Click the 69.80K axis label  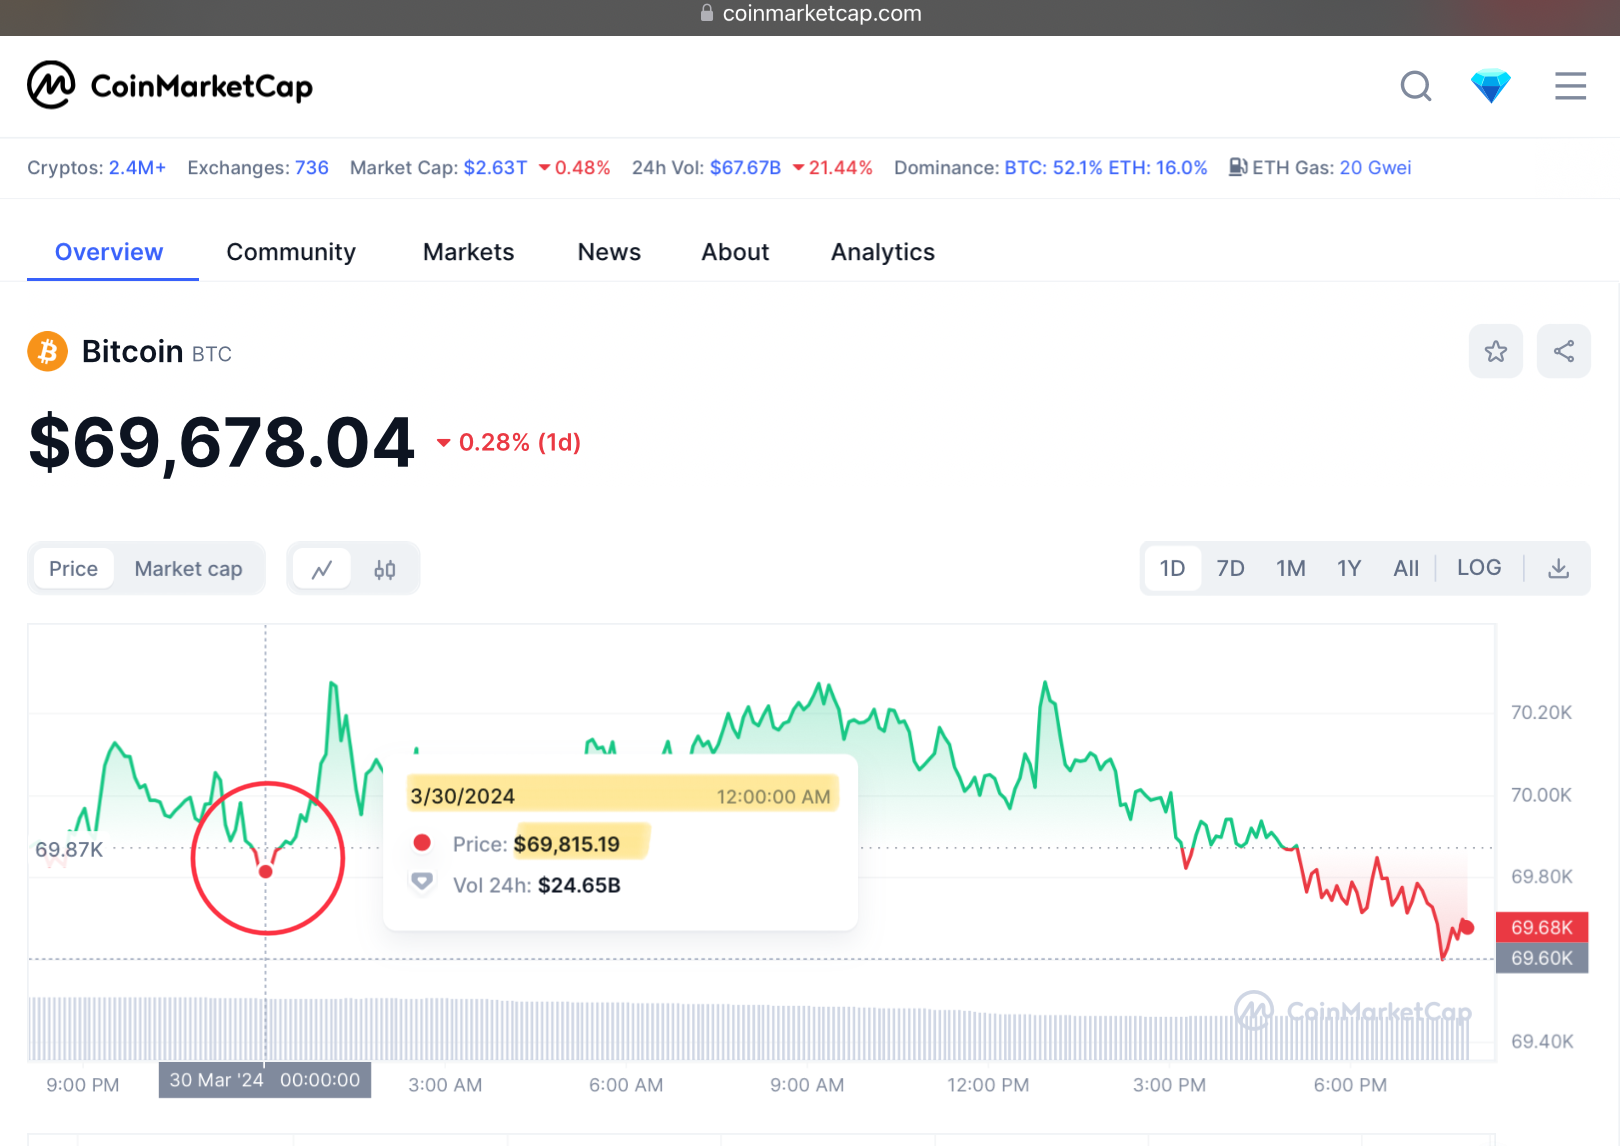tap(1541, 877)
